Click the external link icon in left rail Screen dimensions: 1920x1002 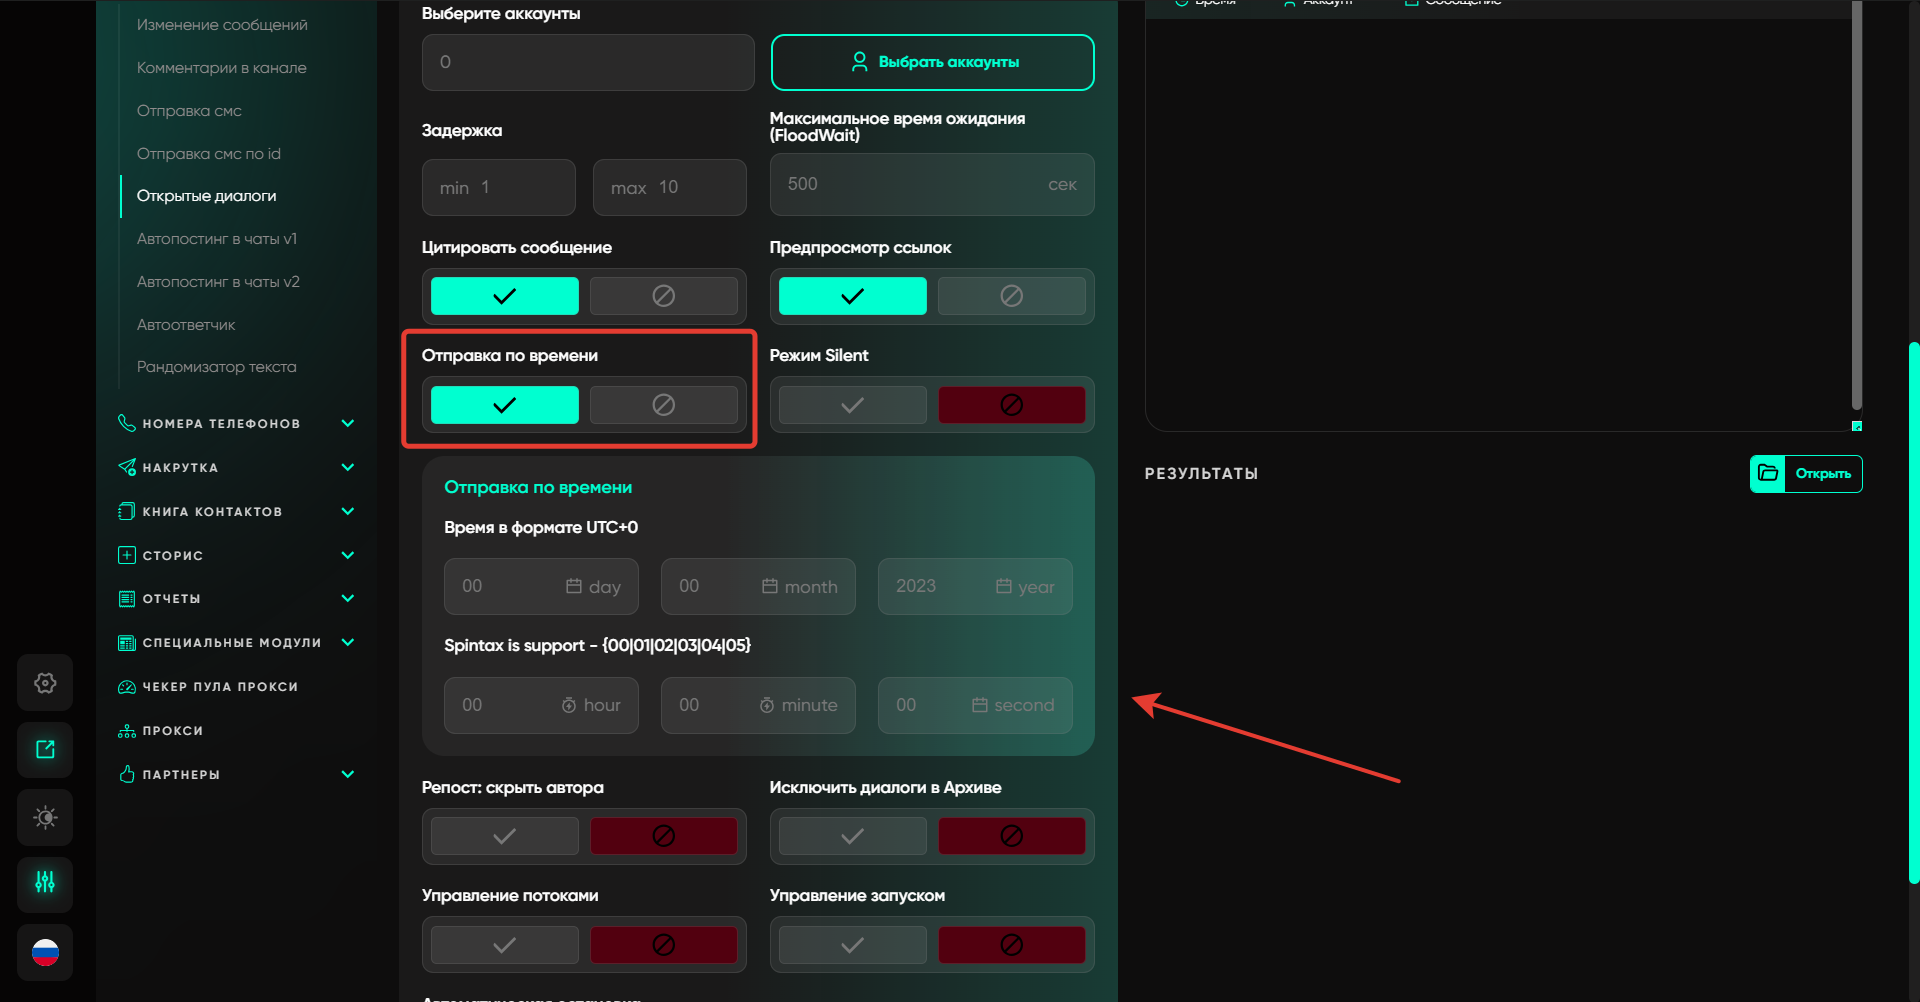click(x=45, y=750)
